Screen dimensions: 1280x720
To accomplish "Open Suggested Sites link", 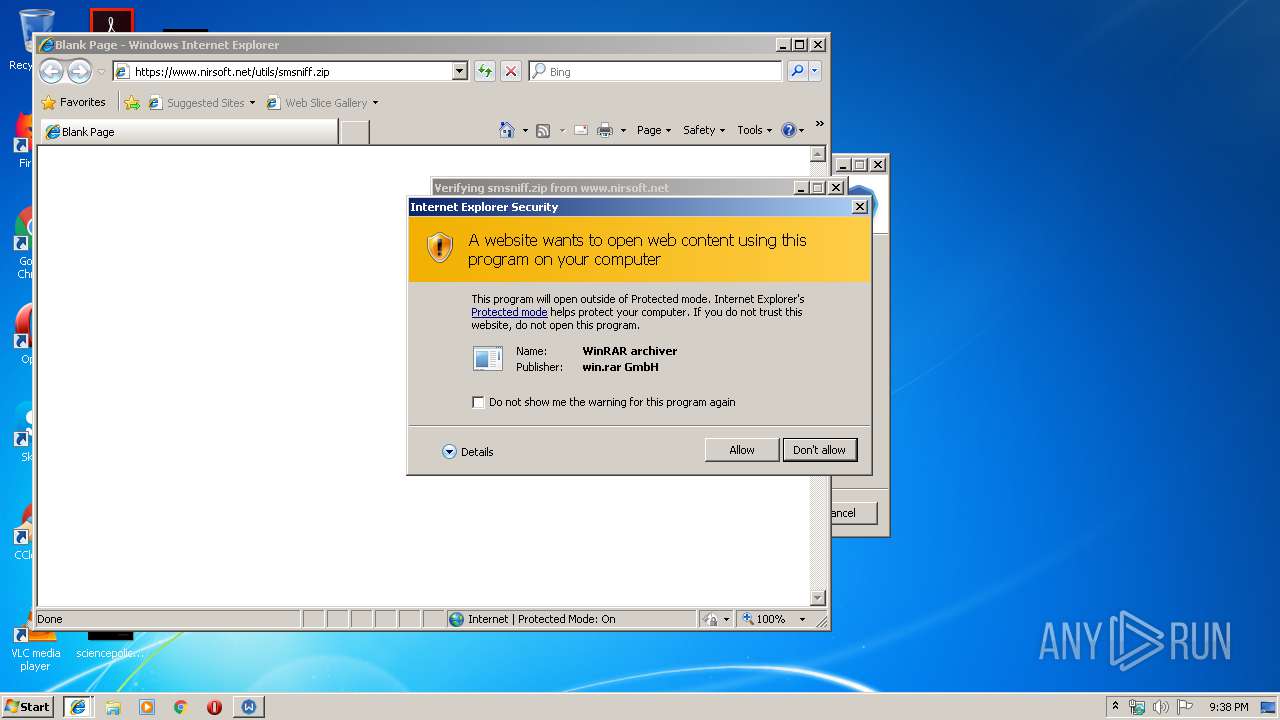I will point(201,103).
